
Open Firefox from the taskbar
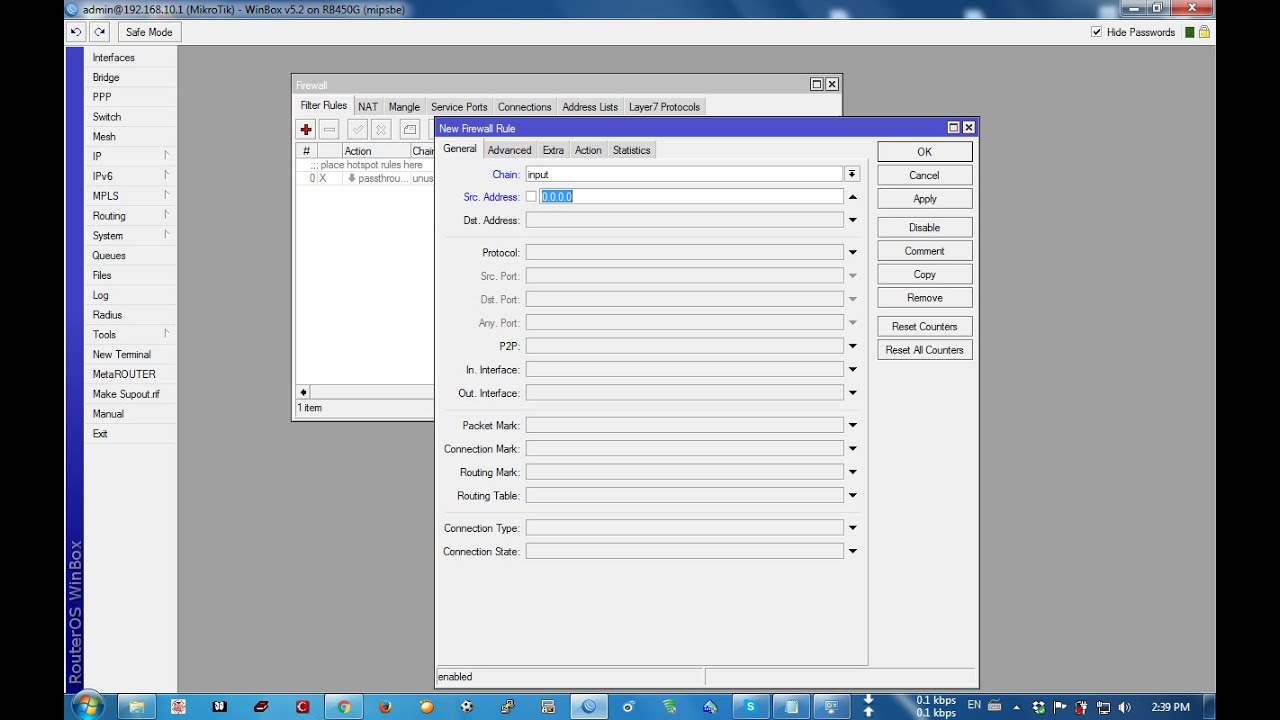(x=385, y=706)
